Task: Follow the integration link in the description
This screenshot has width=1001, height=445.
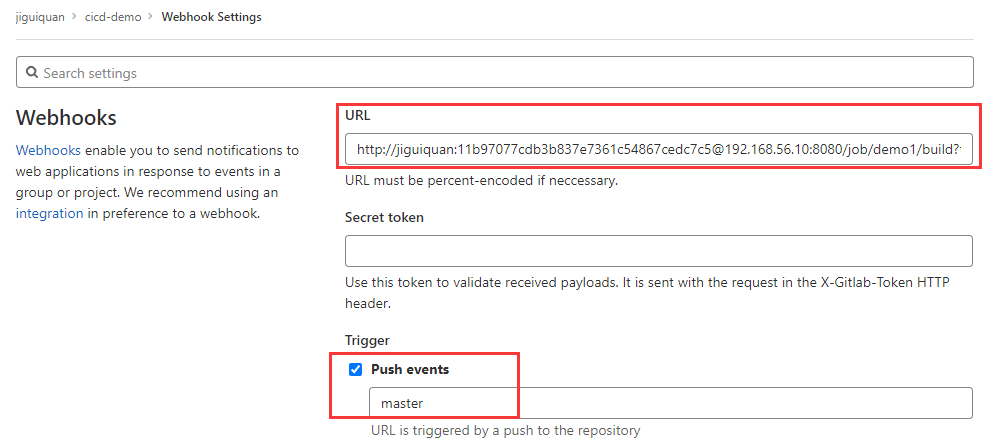Action: [49, 213]
